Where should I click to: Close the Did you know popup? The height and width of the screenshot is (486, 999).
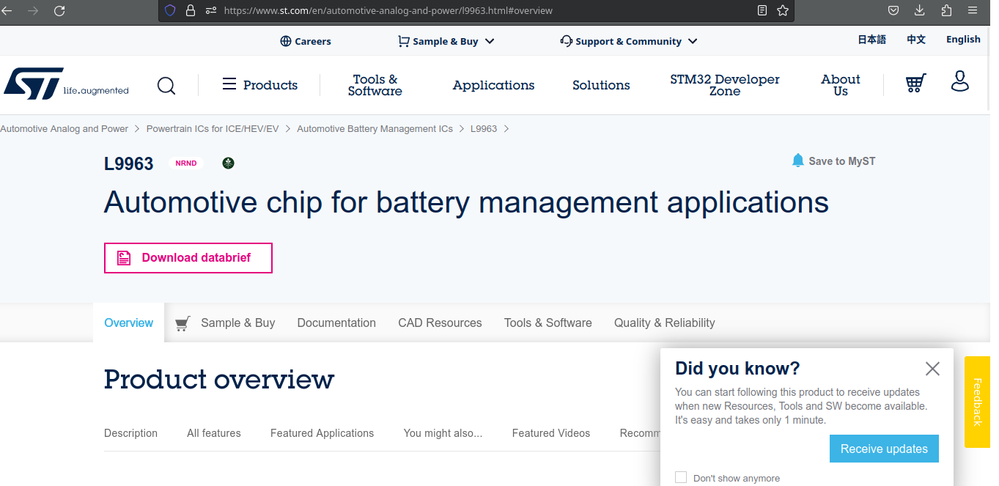point(932,368)
